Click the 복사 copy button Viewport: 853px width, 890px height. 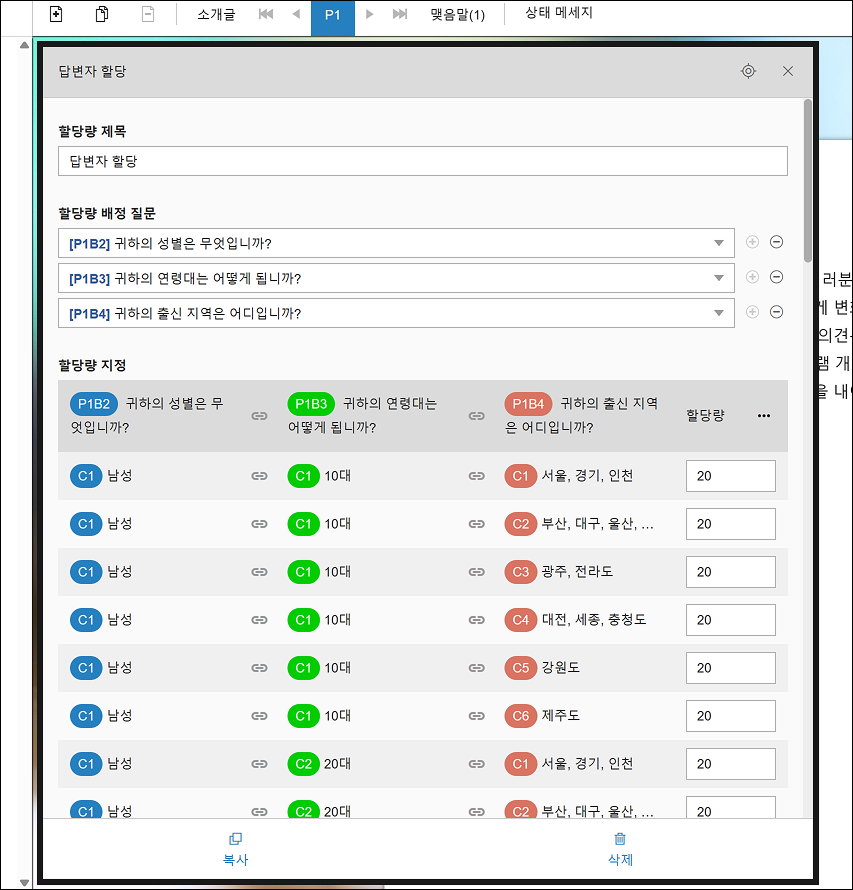236,850
